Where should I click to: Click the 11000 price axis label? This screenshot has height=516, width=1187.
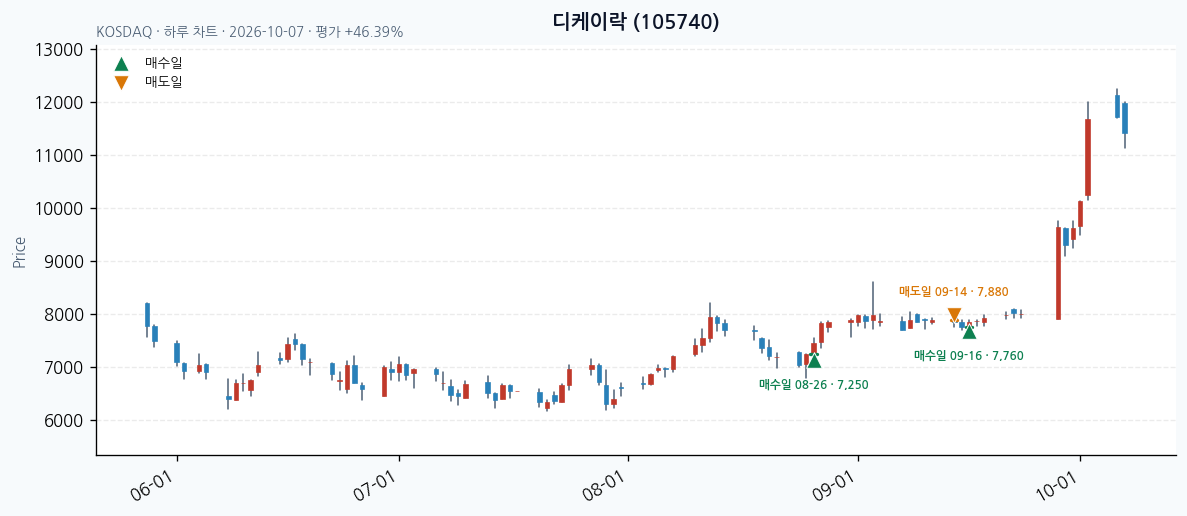(58, 156)
